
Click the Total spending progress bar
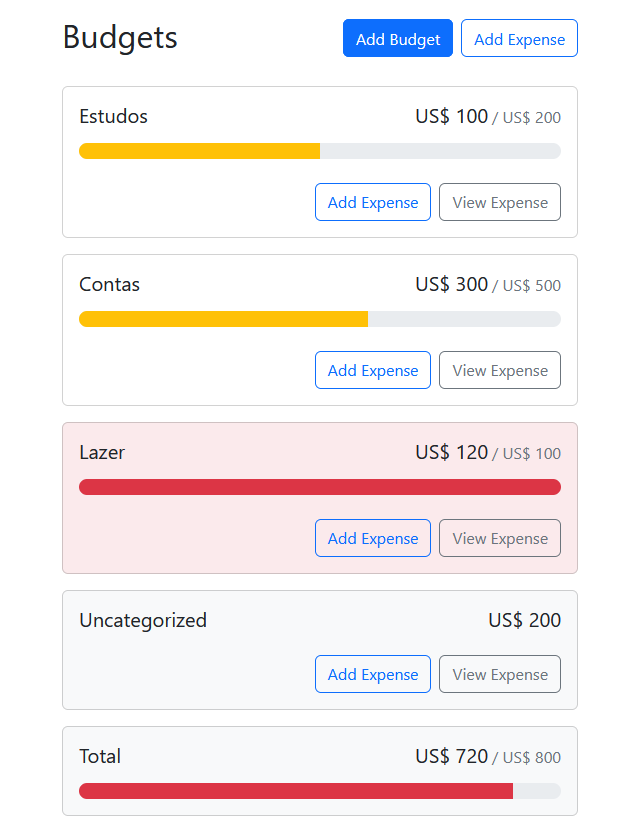pyautogui.click(x=320, y=791)
